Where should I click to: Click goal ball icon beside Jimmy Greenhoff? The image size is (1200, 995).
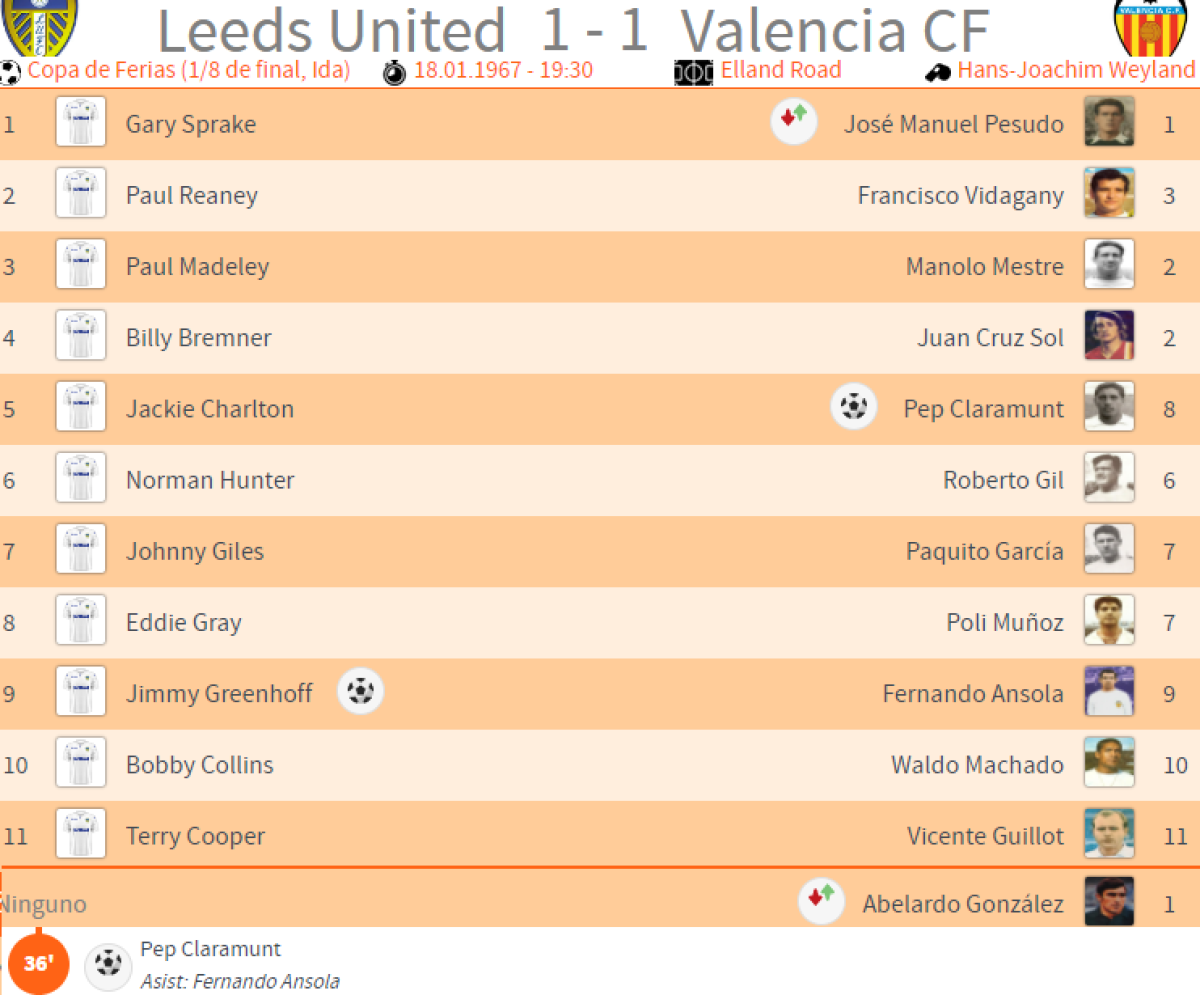(360, 692)
